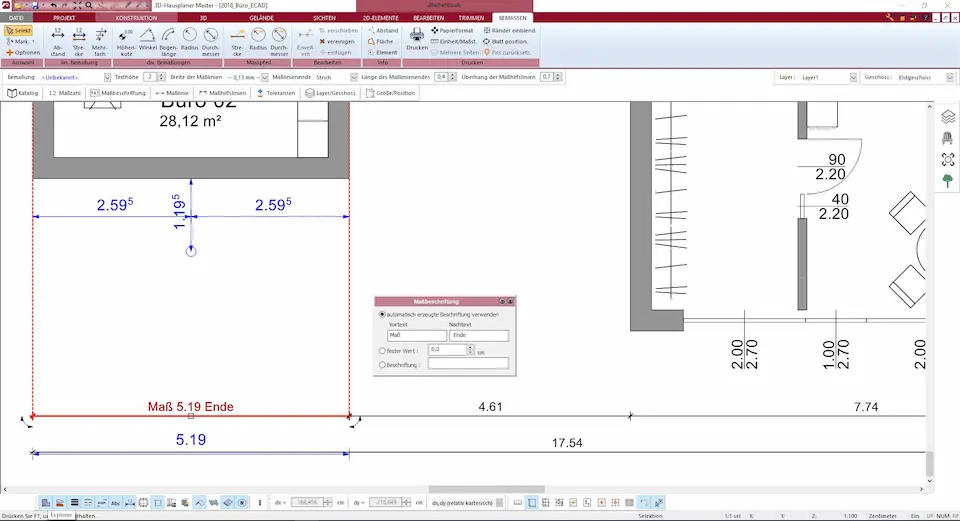This screenshot has height=521, width=960.
Task: Click the fit-to-screen arrows icon in title bar
Action: click(x=77, y=5)
